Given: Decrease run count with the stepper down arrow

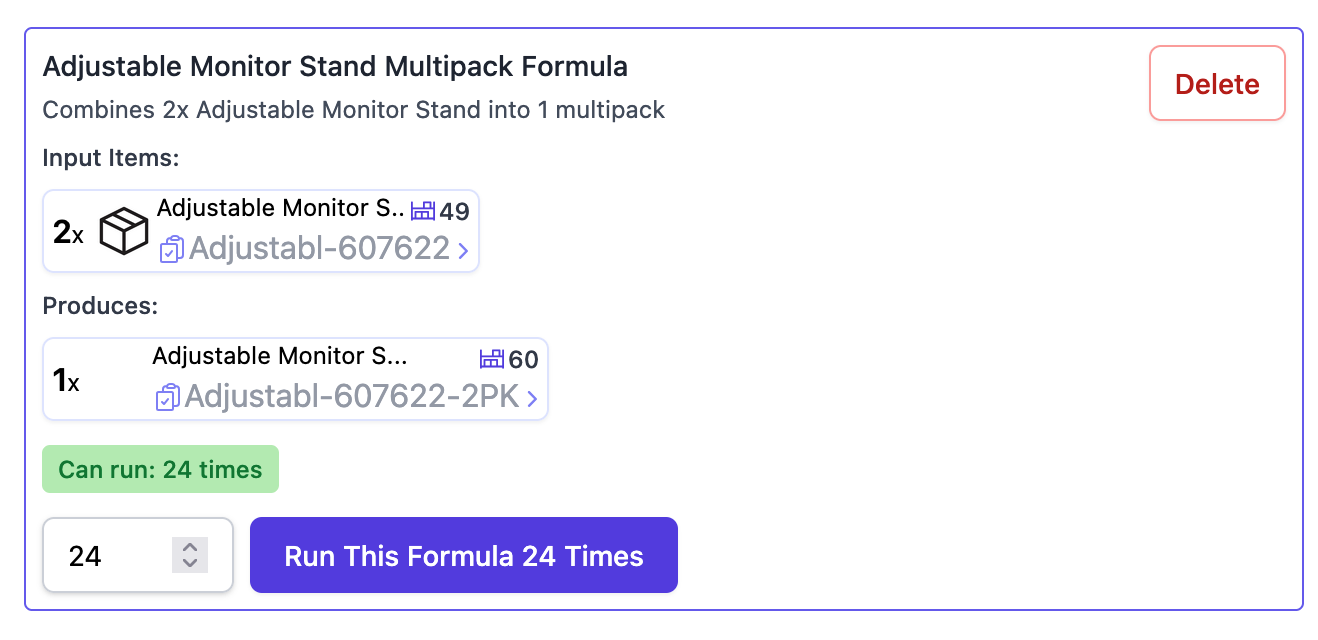Looking at the screenshot, I should click(190, 563).
